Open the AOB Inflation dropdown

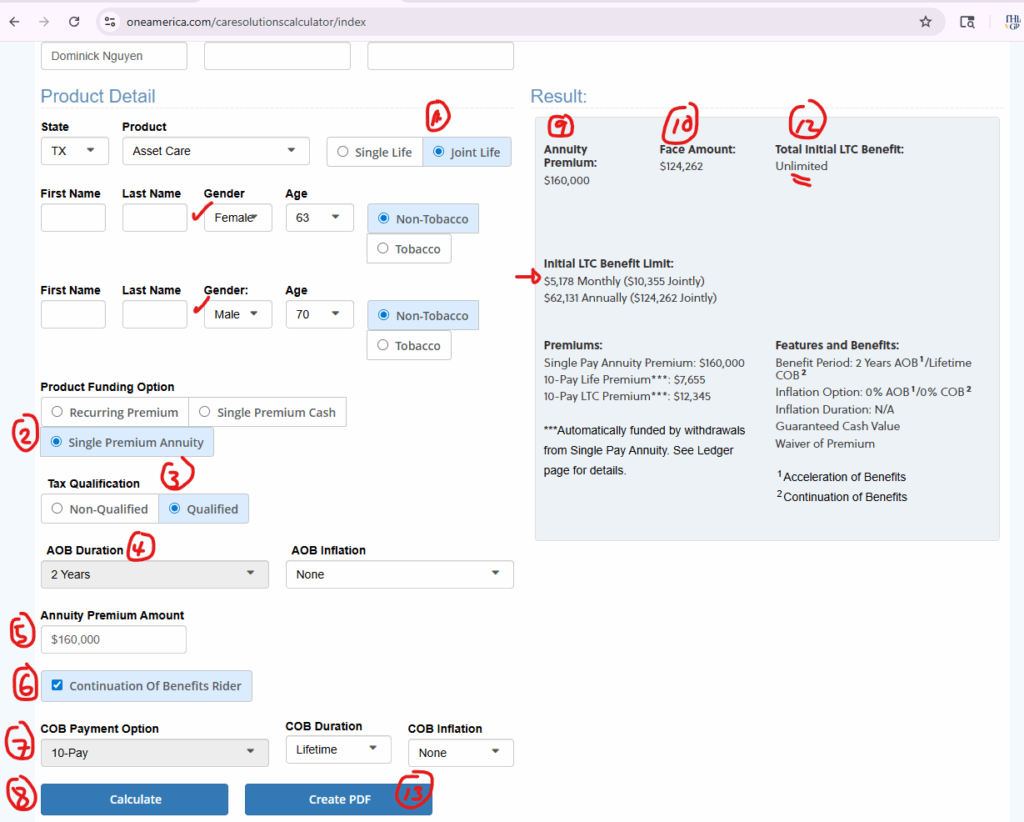tap(399, 575)
